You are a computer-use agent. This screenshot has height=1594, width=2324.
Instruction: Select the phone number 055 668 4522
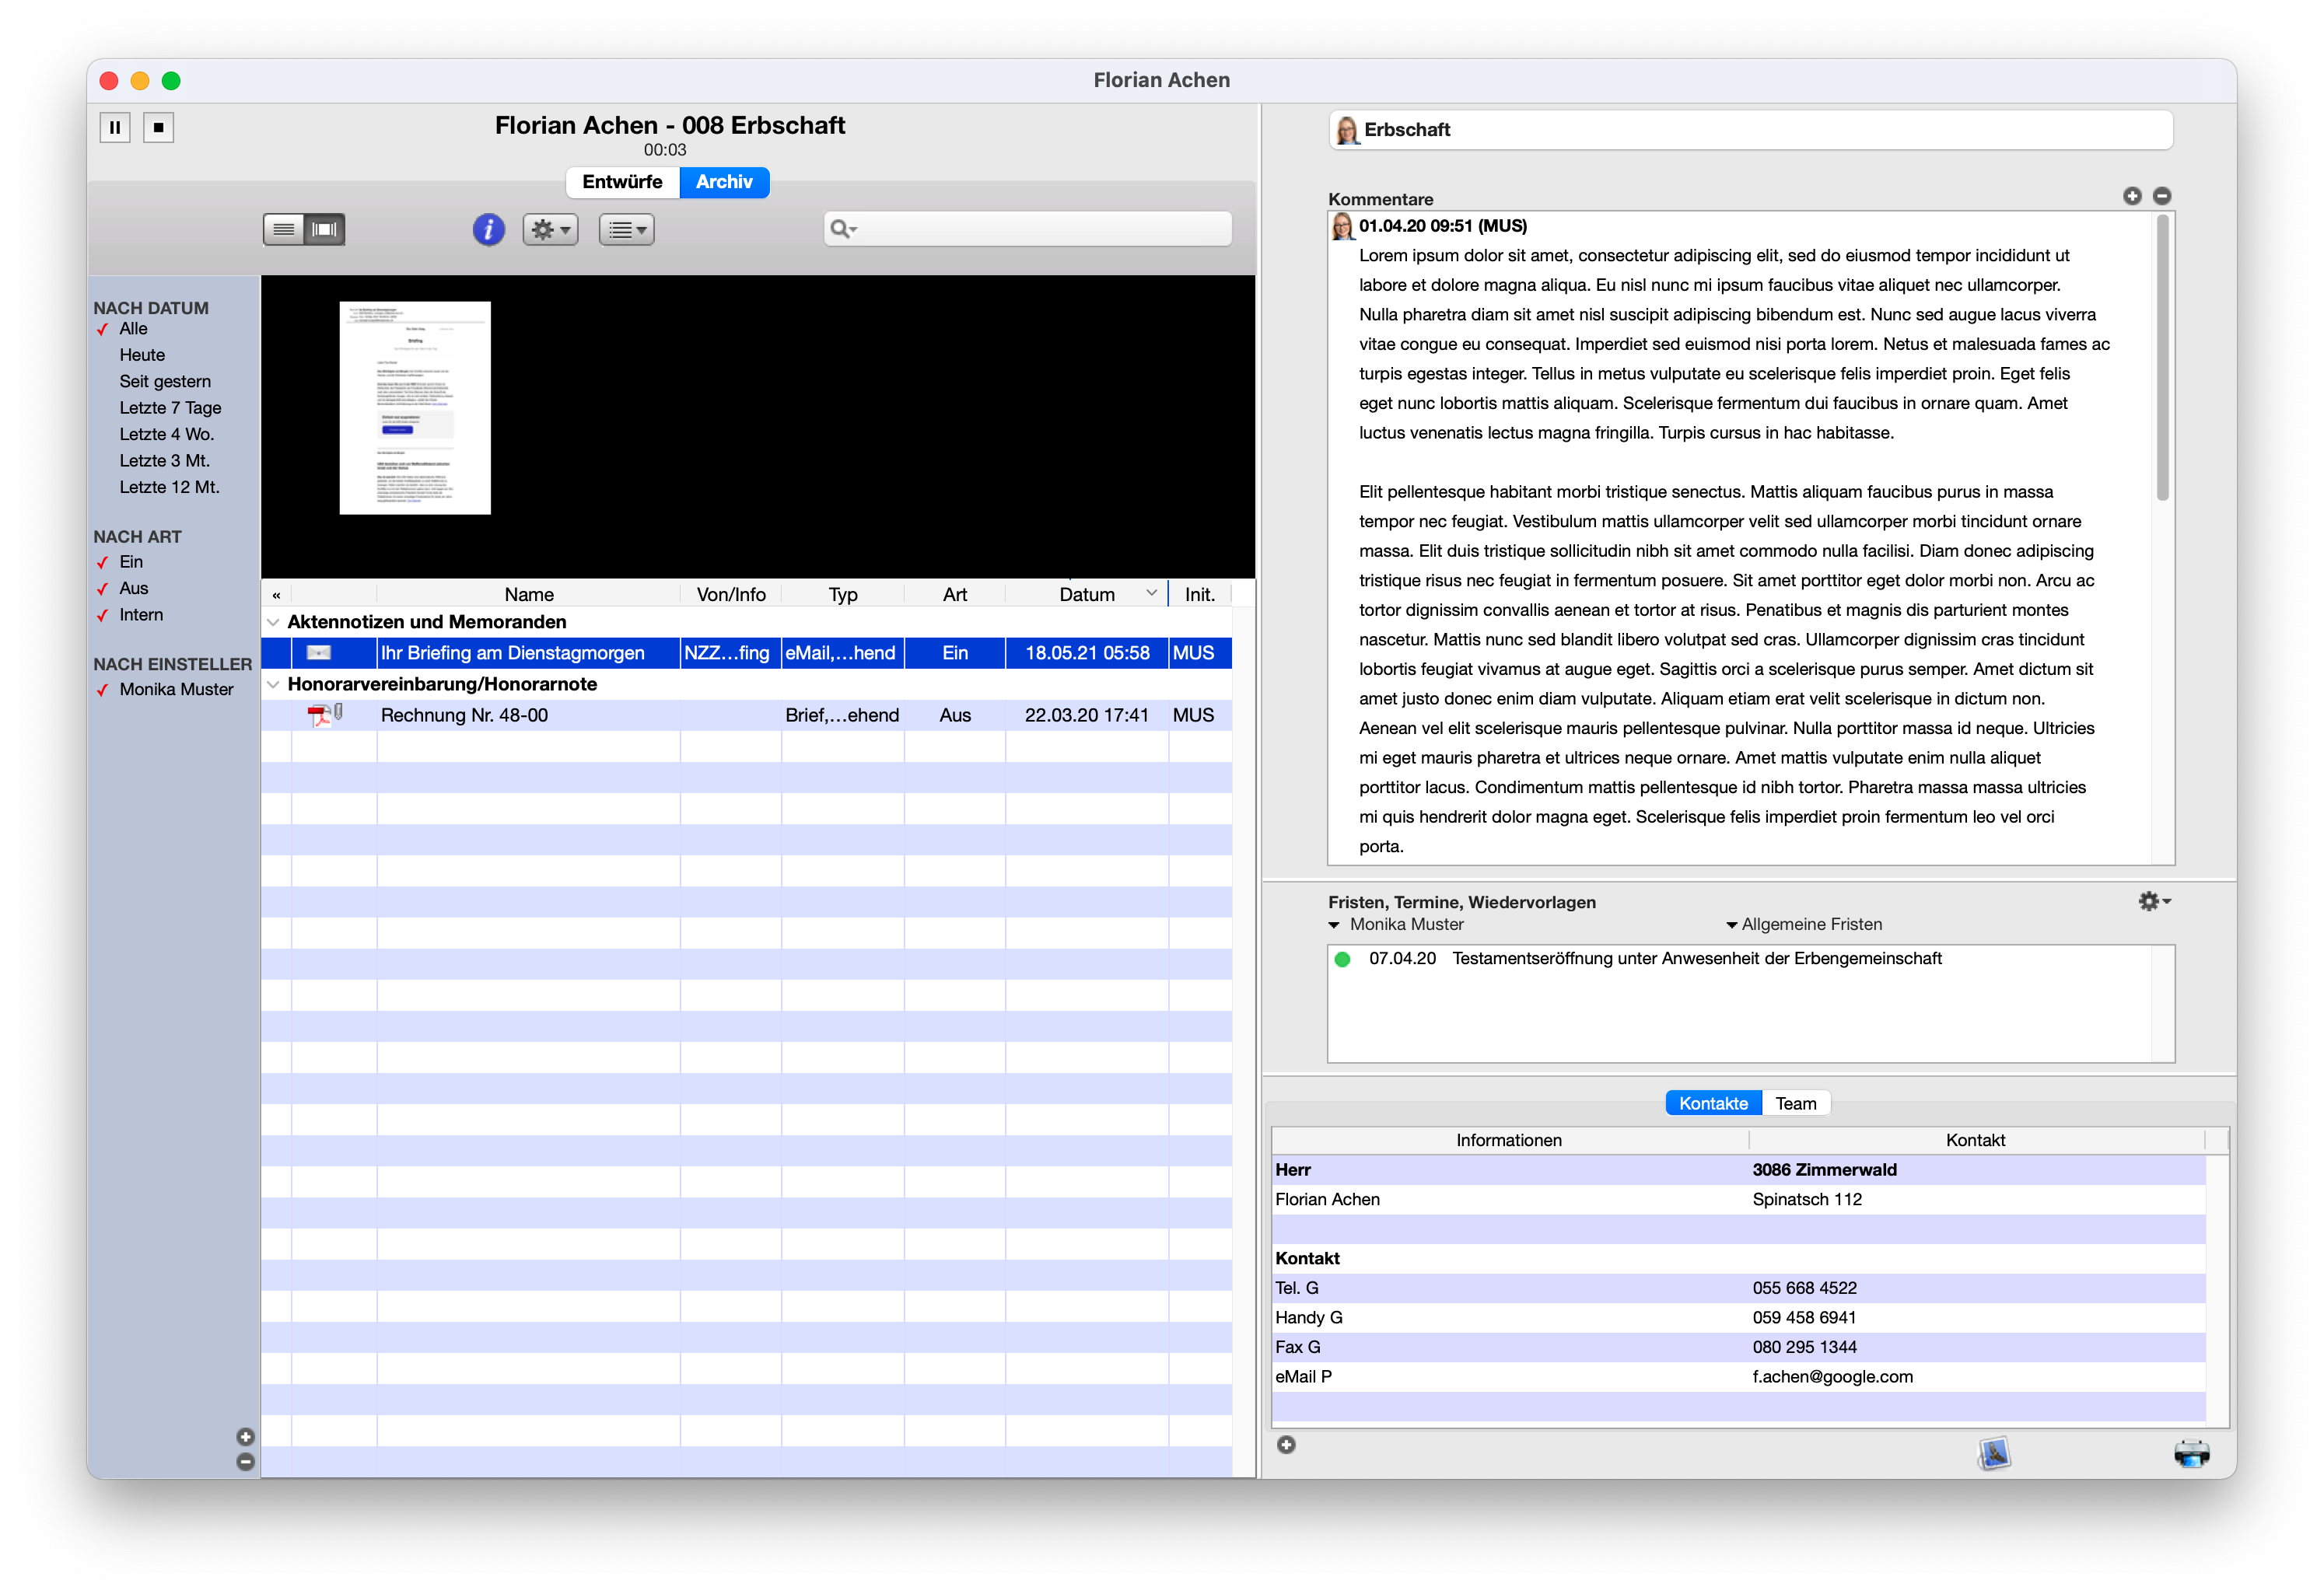click(x=1804, y=1289)
